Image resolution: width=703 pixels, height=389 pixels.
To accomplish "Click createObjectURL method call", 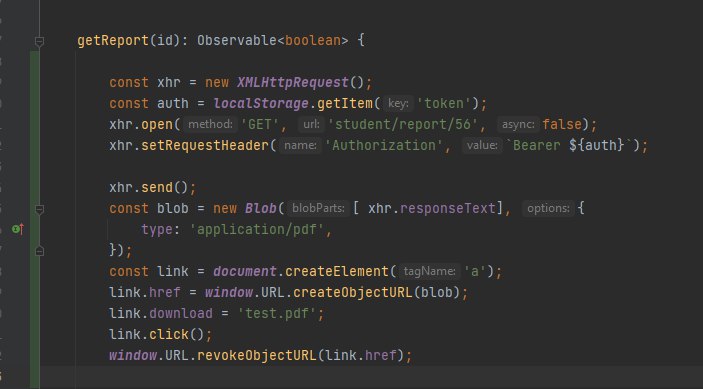I will click(x=352, y=293).
